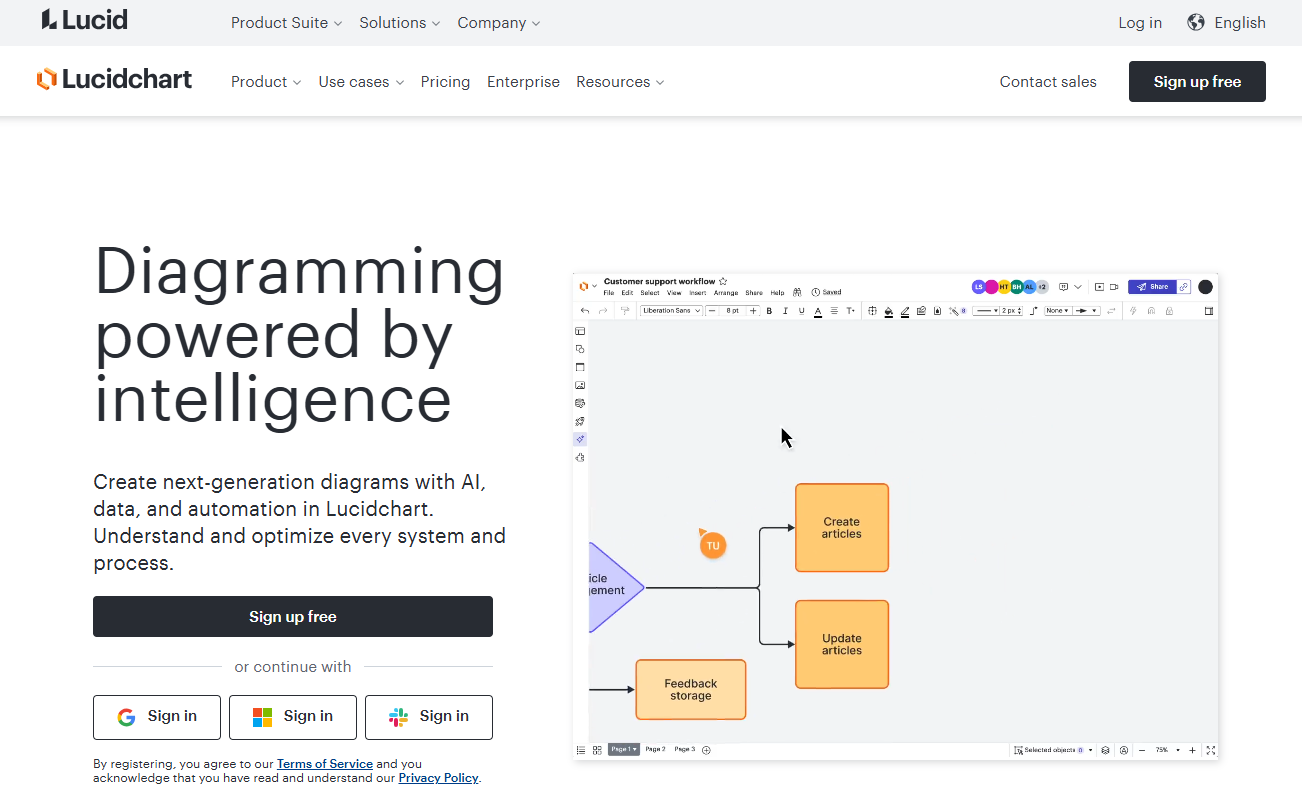Image resolution: width=1302 pixels, height=806 pixels.
Task: Click the fullscreen icon in the bottom bar
Action: pyautogui.click(x=1211, y=750)
